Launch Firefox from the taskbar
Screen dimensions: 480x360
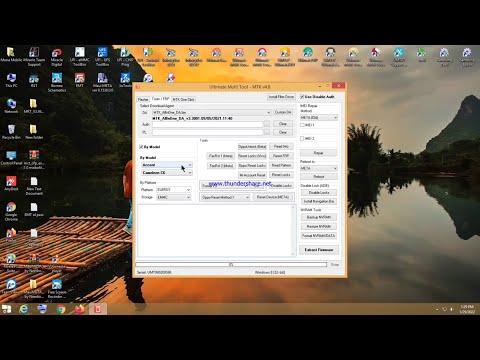point(79,309)
